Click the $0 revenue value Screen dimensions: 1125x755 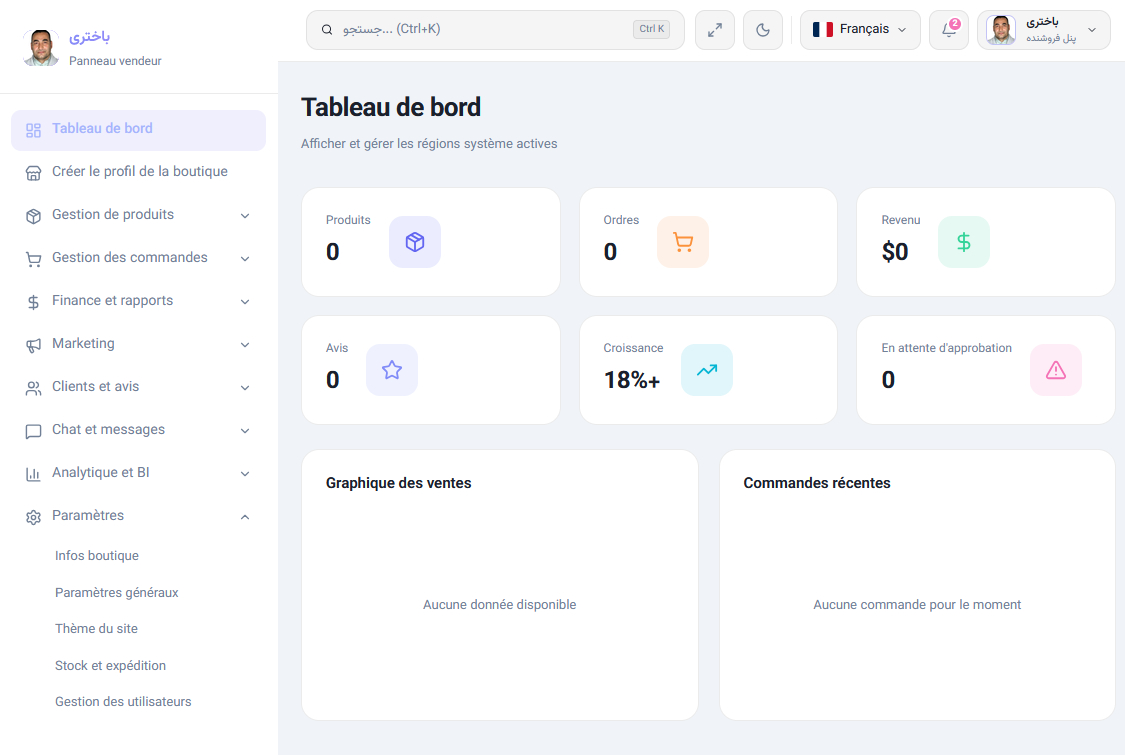click(895, 252)
